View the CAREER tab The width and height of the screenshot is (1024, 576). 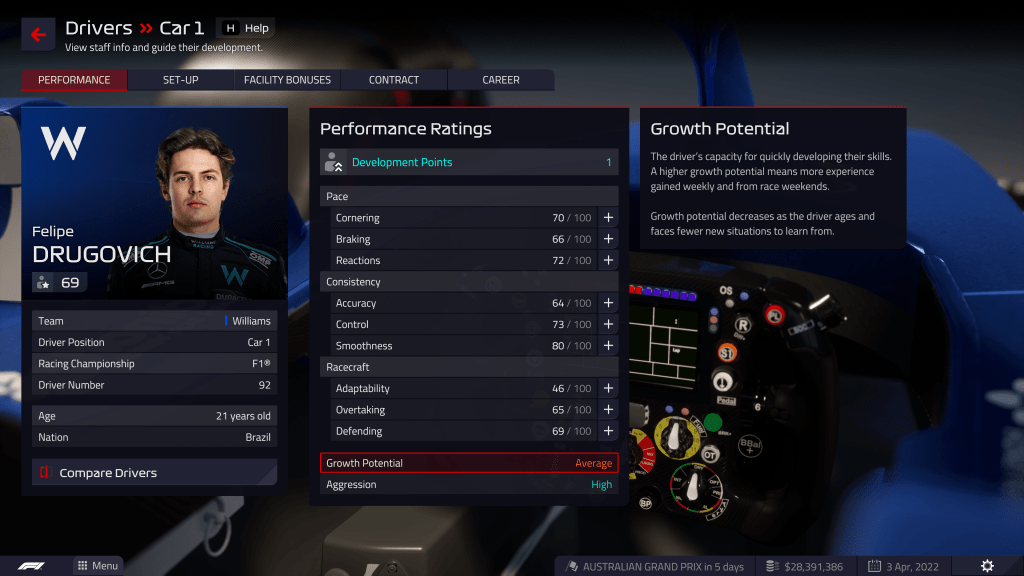[501, 80]
